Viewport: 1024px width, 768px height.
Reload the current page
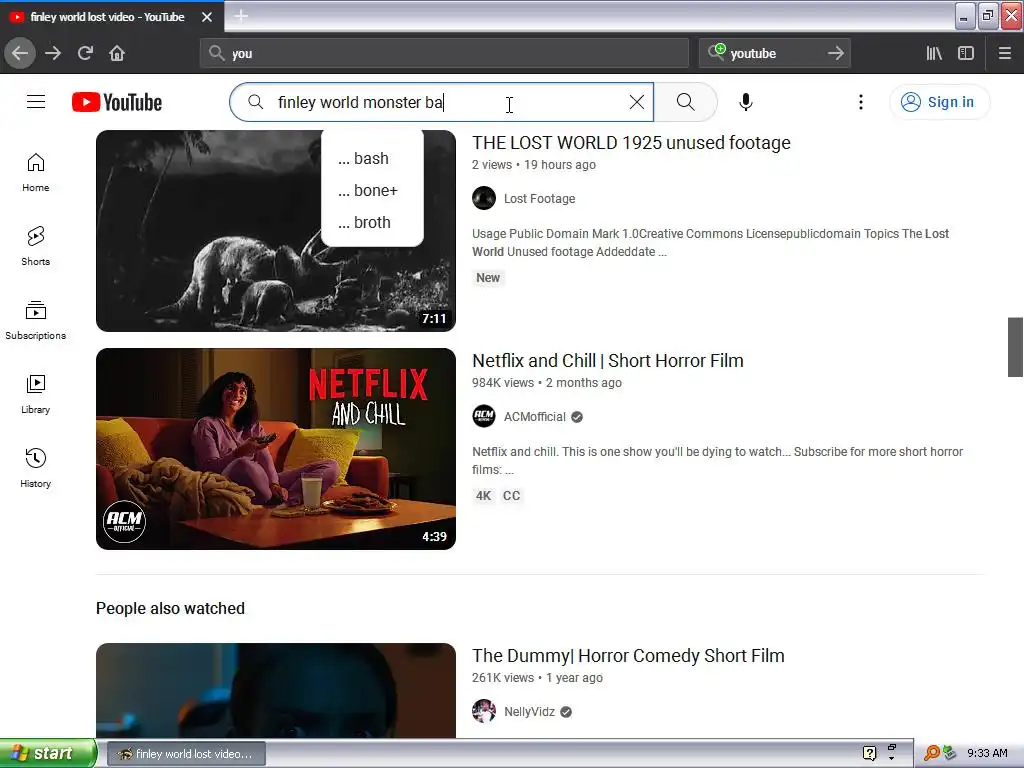coord(85,53)
